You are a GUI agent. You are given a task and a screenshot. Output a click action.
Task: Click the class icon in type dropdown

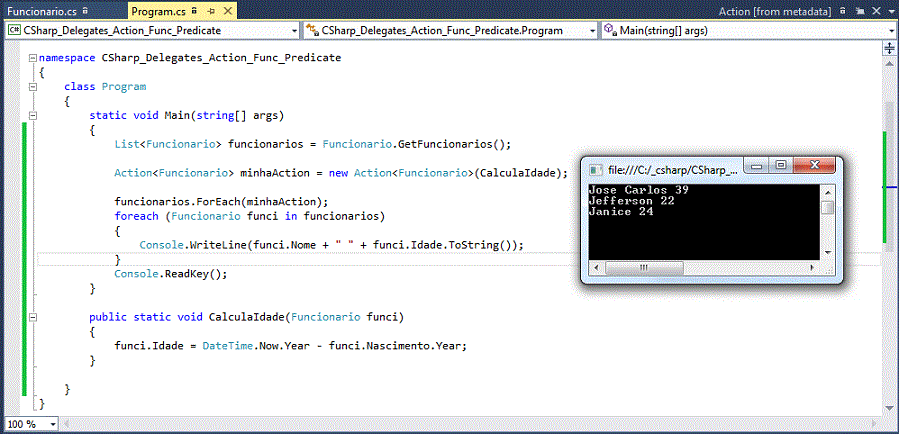click(312, 30)
